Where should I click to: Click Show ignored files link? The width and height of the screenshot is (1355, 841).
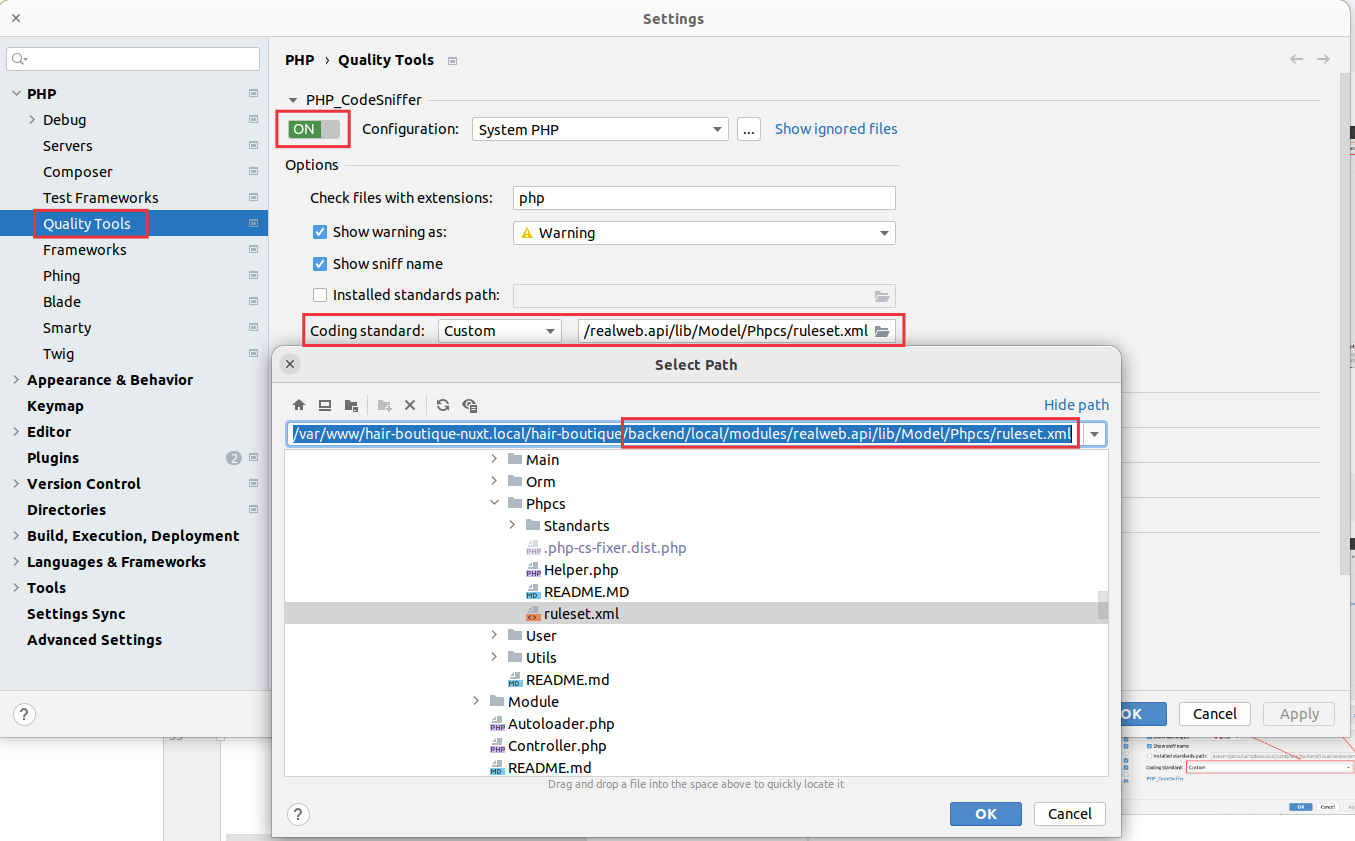[835, 129]
